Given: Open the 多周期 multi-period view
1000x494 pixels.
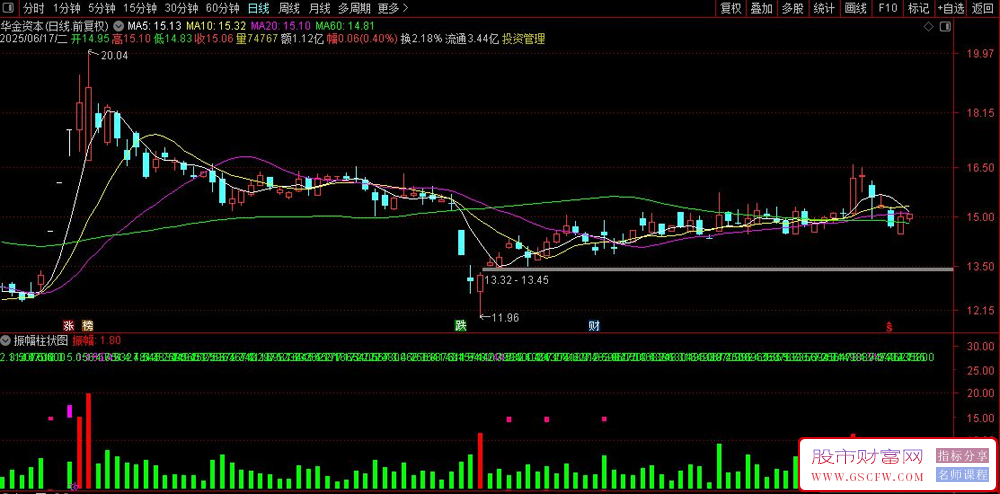Looking at the screenshot, I should [x=353, y=8].
